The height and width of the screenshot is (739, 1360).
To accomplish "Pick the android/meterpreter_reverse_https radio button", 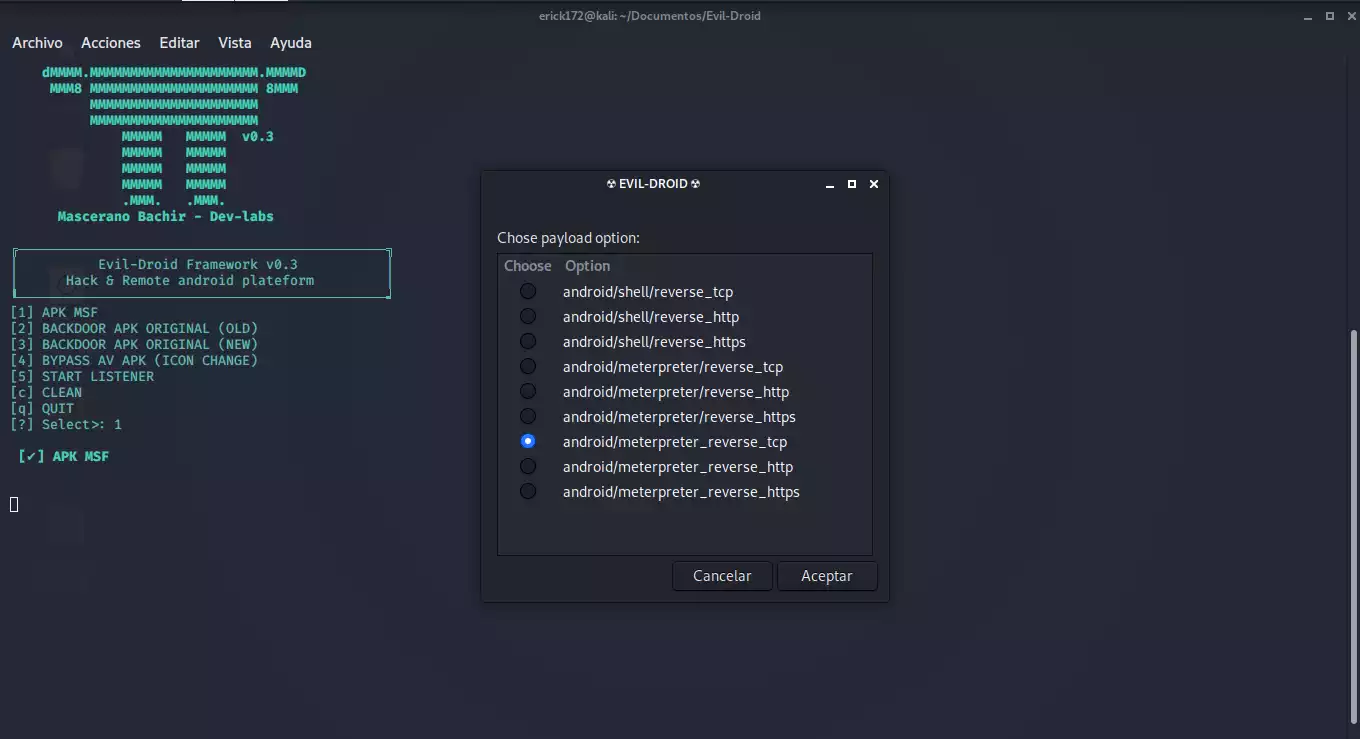I will (x=528, y=491).
